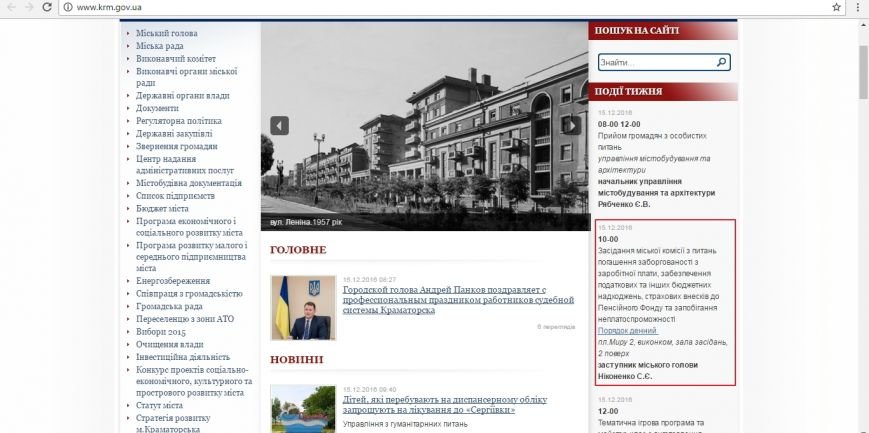Open Міська рада menu item
869x433 pixels.
[160, 46]
